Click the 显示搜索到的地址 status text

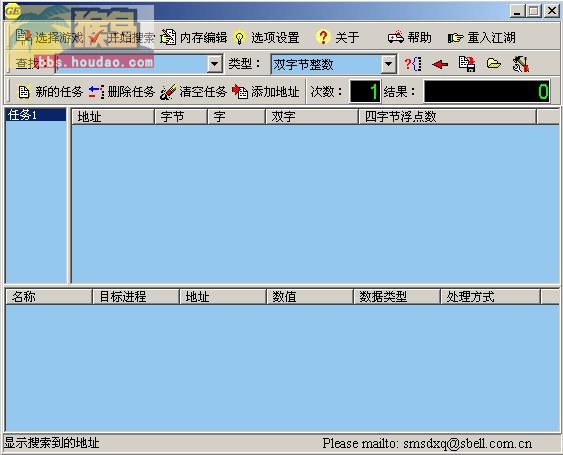[x=52, y=443]
